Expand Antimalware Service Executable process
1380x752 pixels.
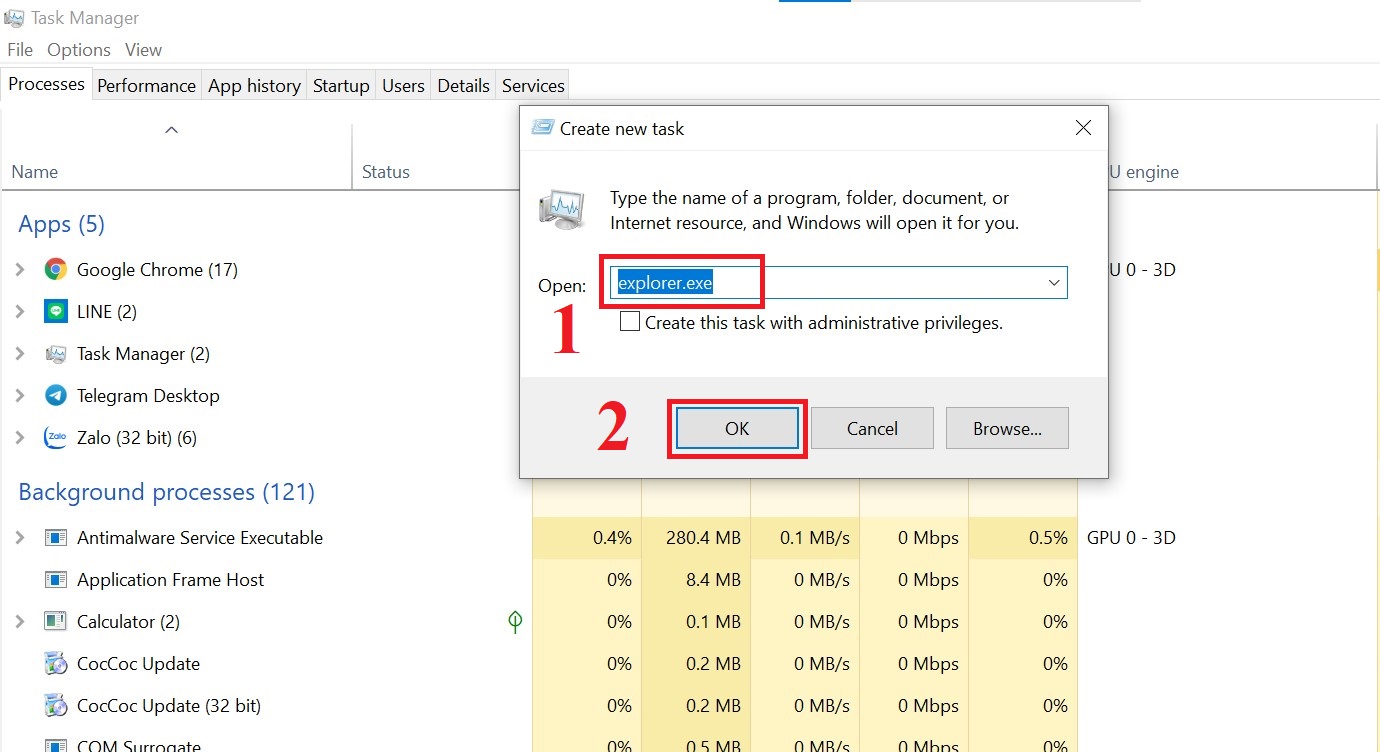[20, 537]
